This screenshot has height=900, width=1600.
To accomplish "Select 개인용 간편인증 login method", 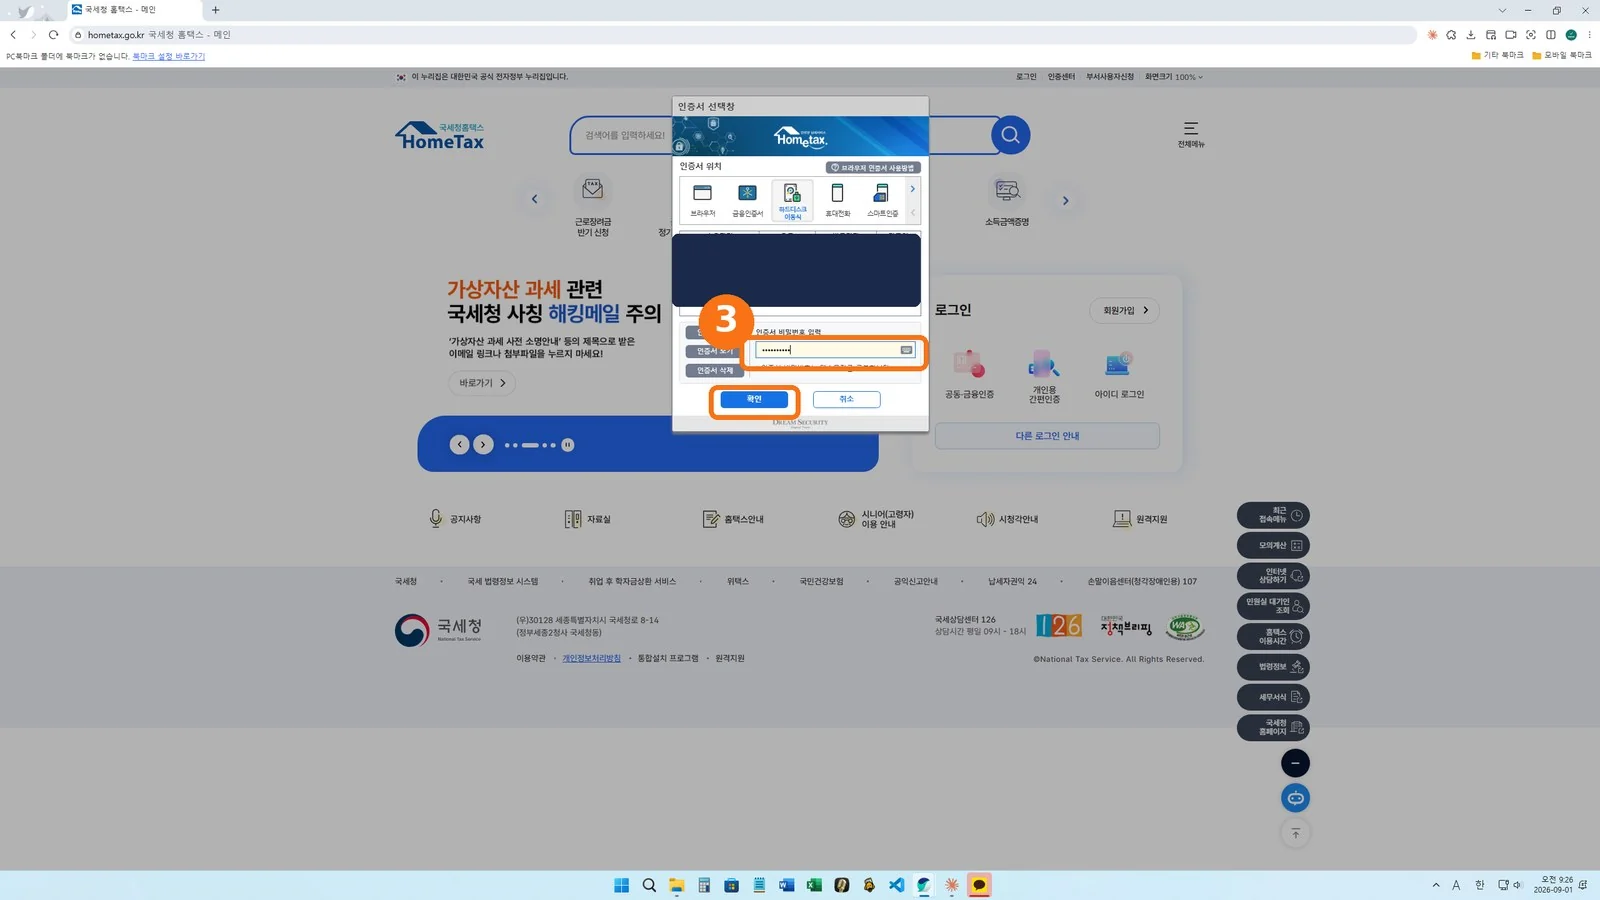I will click(1044, 377).
